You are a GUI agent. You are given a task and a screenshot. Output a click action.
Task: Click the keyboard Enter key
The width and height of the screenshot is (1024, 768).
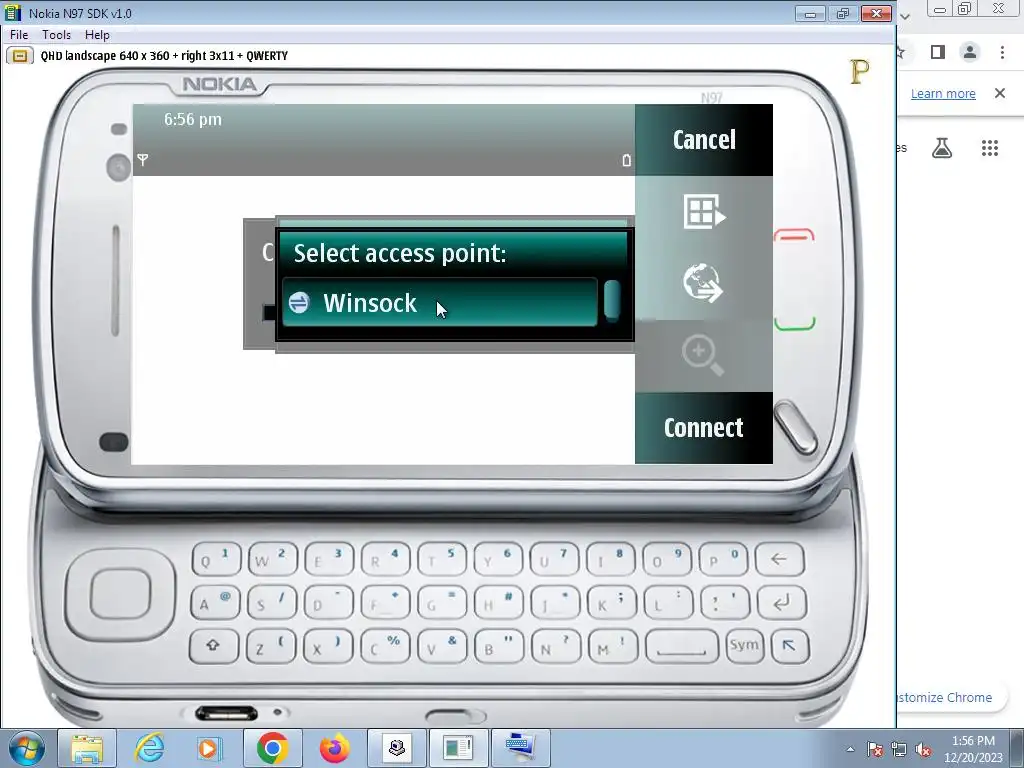(x=782, y=603)
